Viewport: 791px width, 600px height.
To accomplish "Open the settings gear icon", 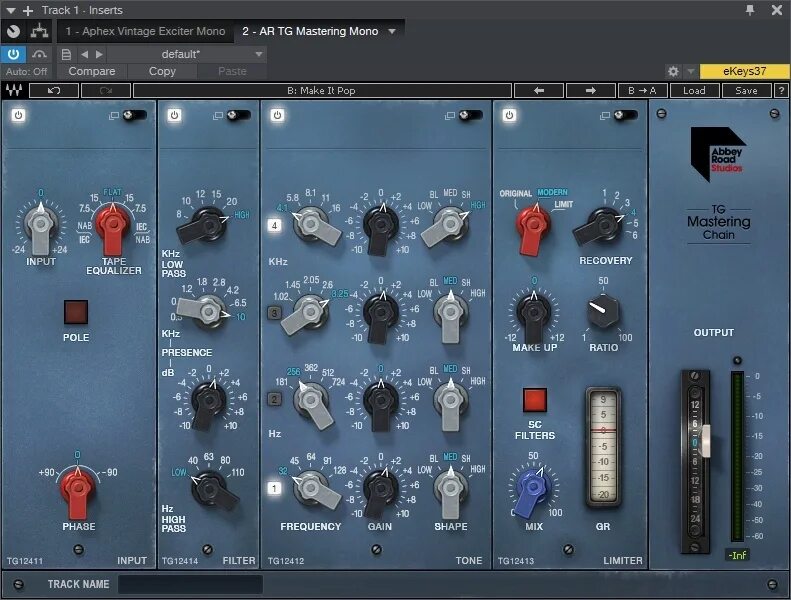I will click(673, 72).
